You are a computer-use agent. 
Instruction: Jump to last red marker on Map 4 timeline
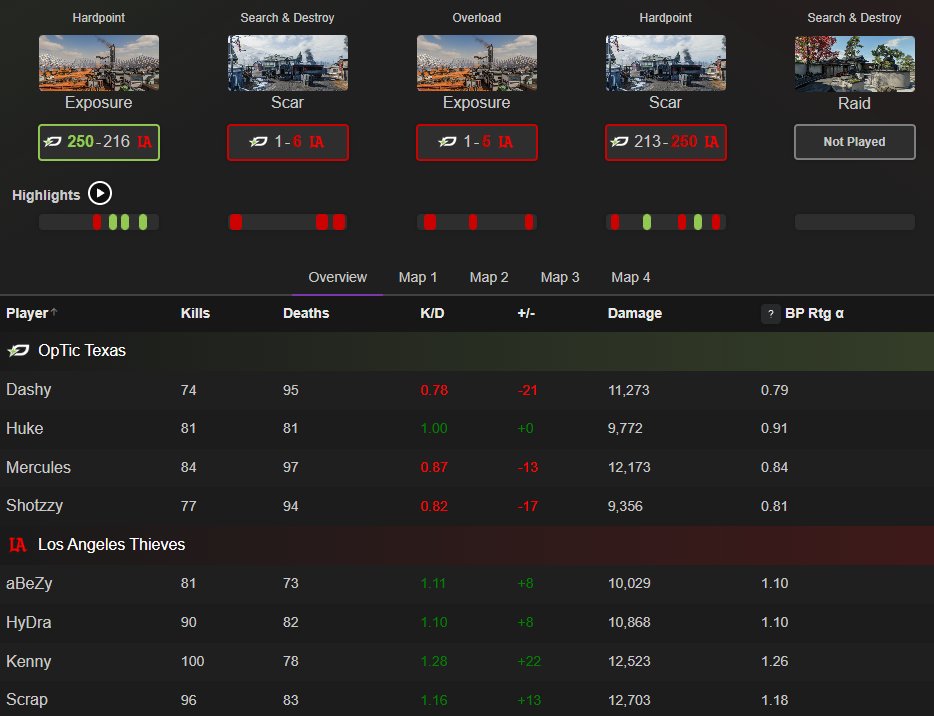(716, 222)
